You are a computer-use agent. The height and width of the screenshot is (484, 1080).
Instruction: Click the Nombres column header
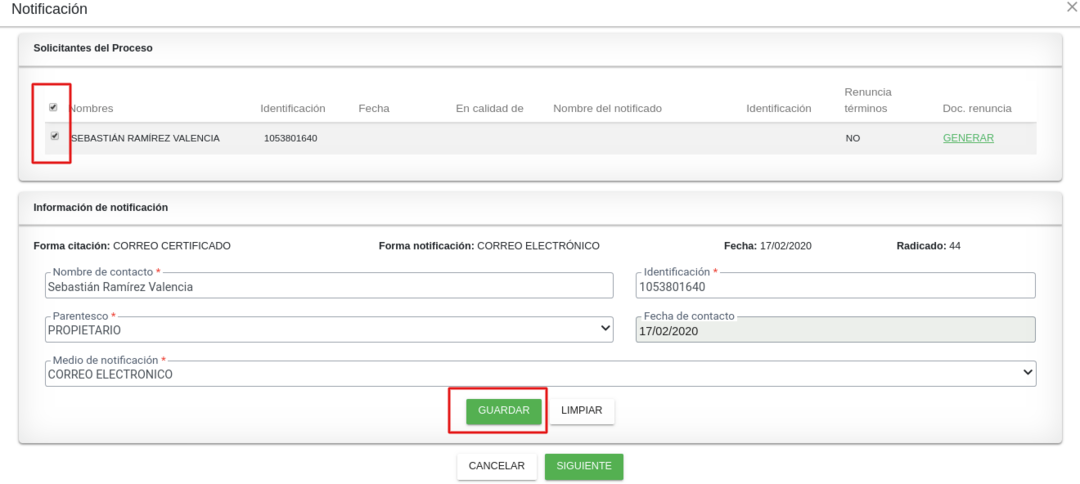[x=91, y=108]
